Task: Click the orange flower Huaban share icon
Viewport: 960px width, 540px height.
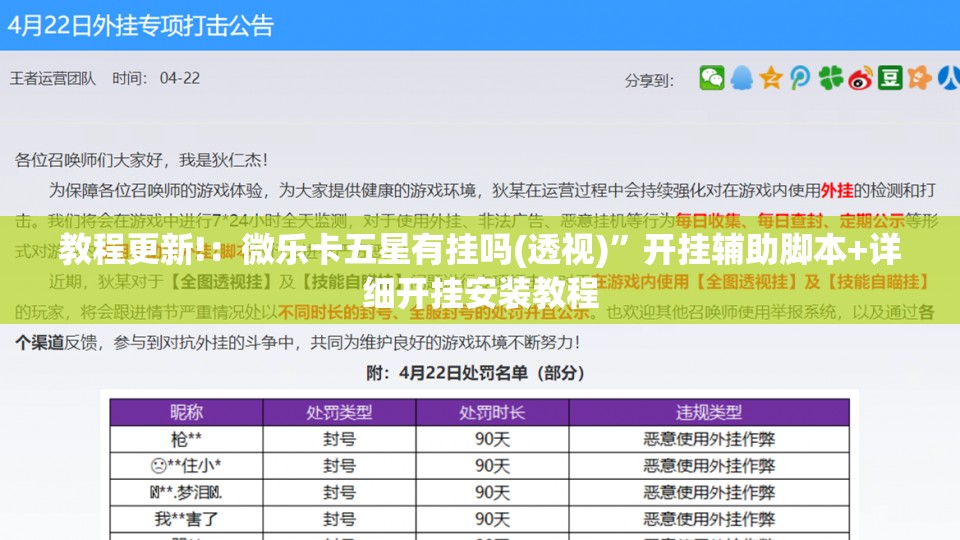Action: (x=920, y=78)
